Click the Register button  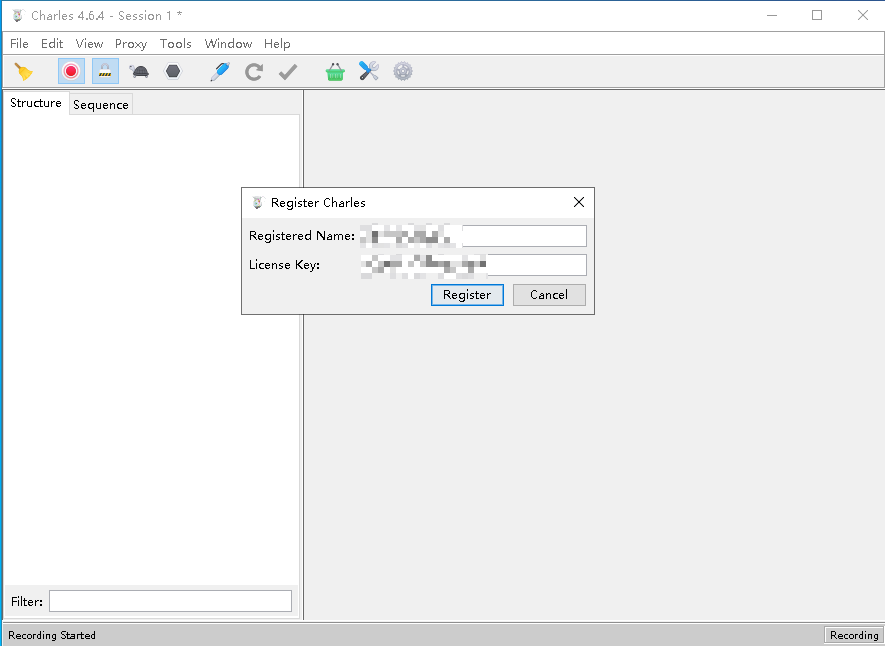coord(467,295)
